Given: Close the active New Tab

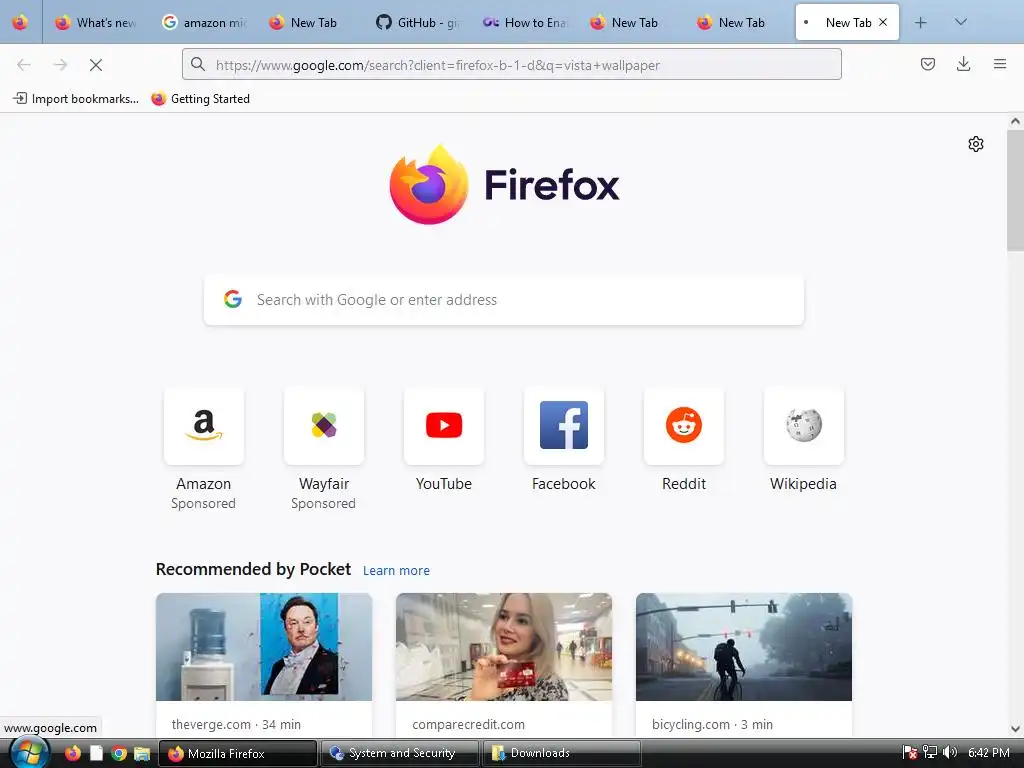Looking at the screenshot, I should click(x=883, y=22).
